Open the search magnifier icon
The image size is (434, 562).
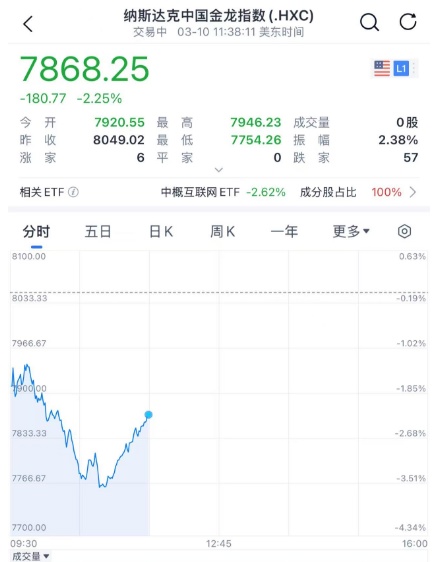tap(369, 23)
